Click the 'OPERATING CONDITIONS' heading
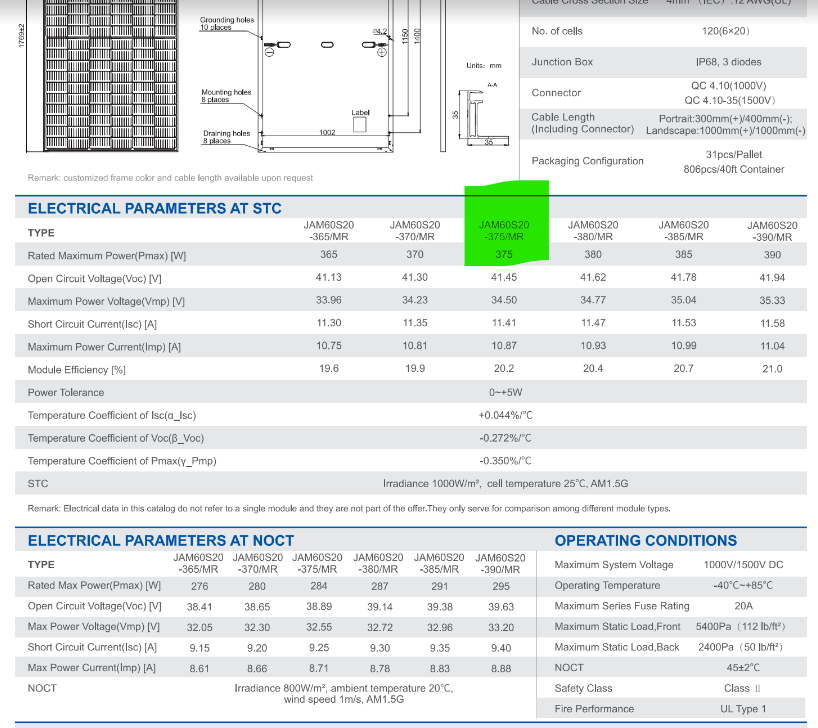 [x=645, y=541]
